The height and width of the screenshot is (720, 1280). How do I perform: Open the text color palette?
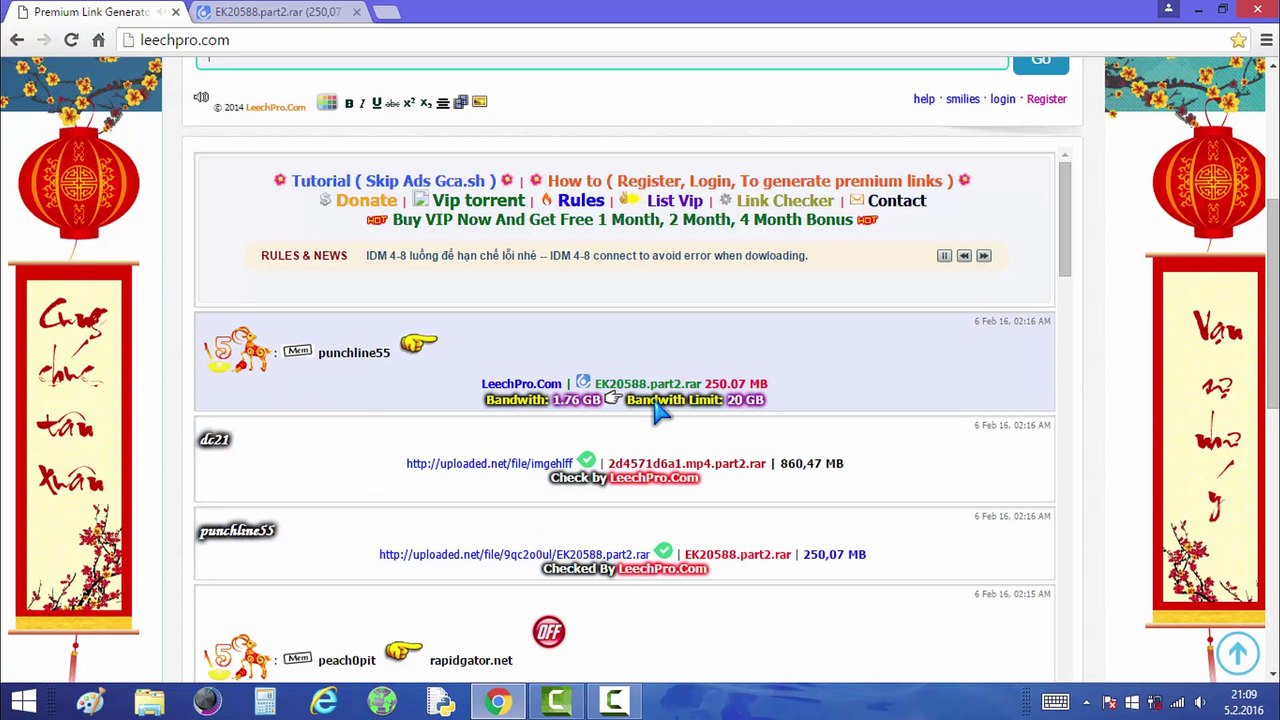tap(327, 102)
